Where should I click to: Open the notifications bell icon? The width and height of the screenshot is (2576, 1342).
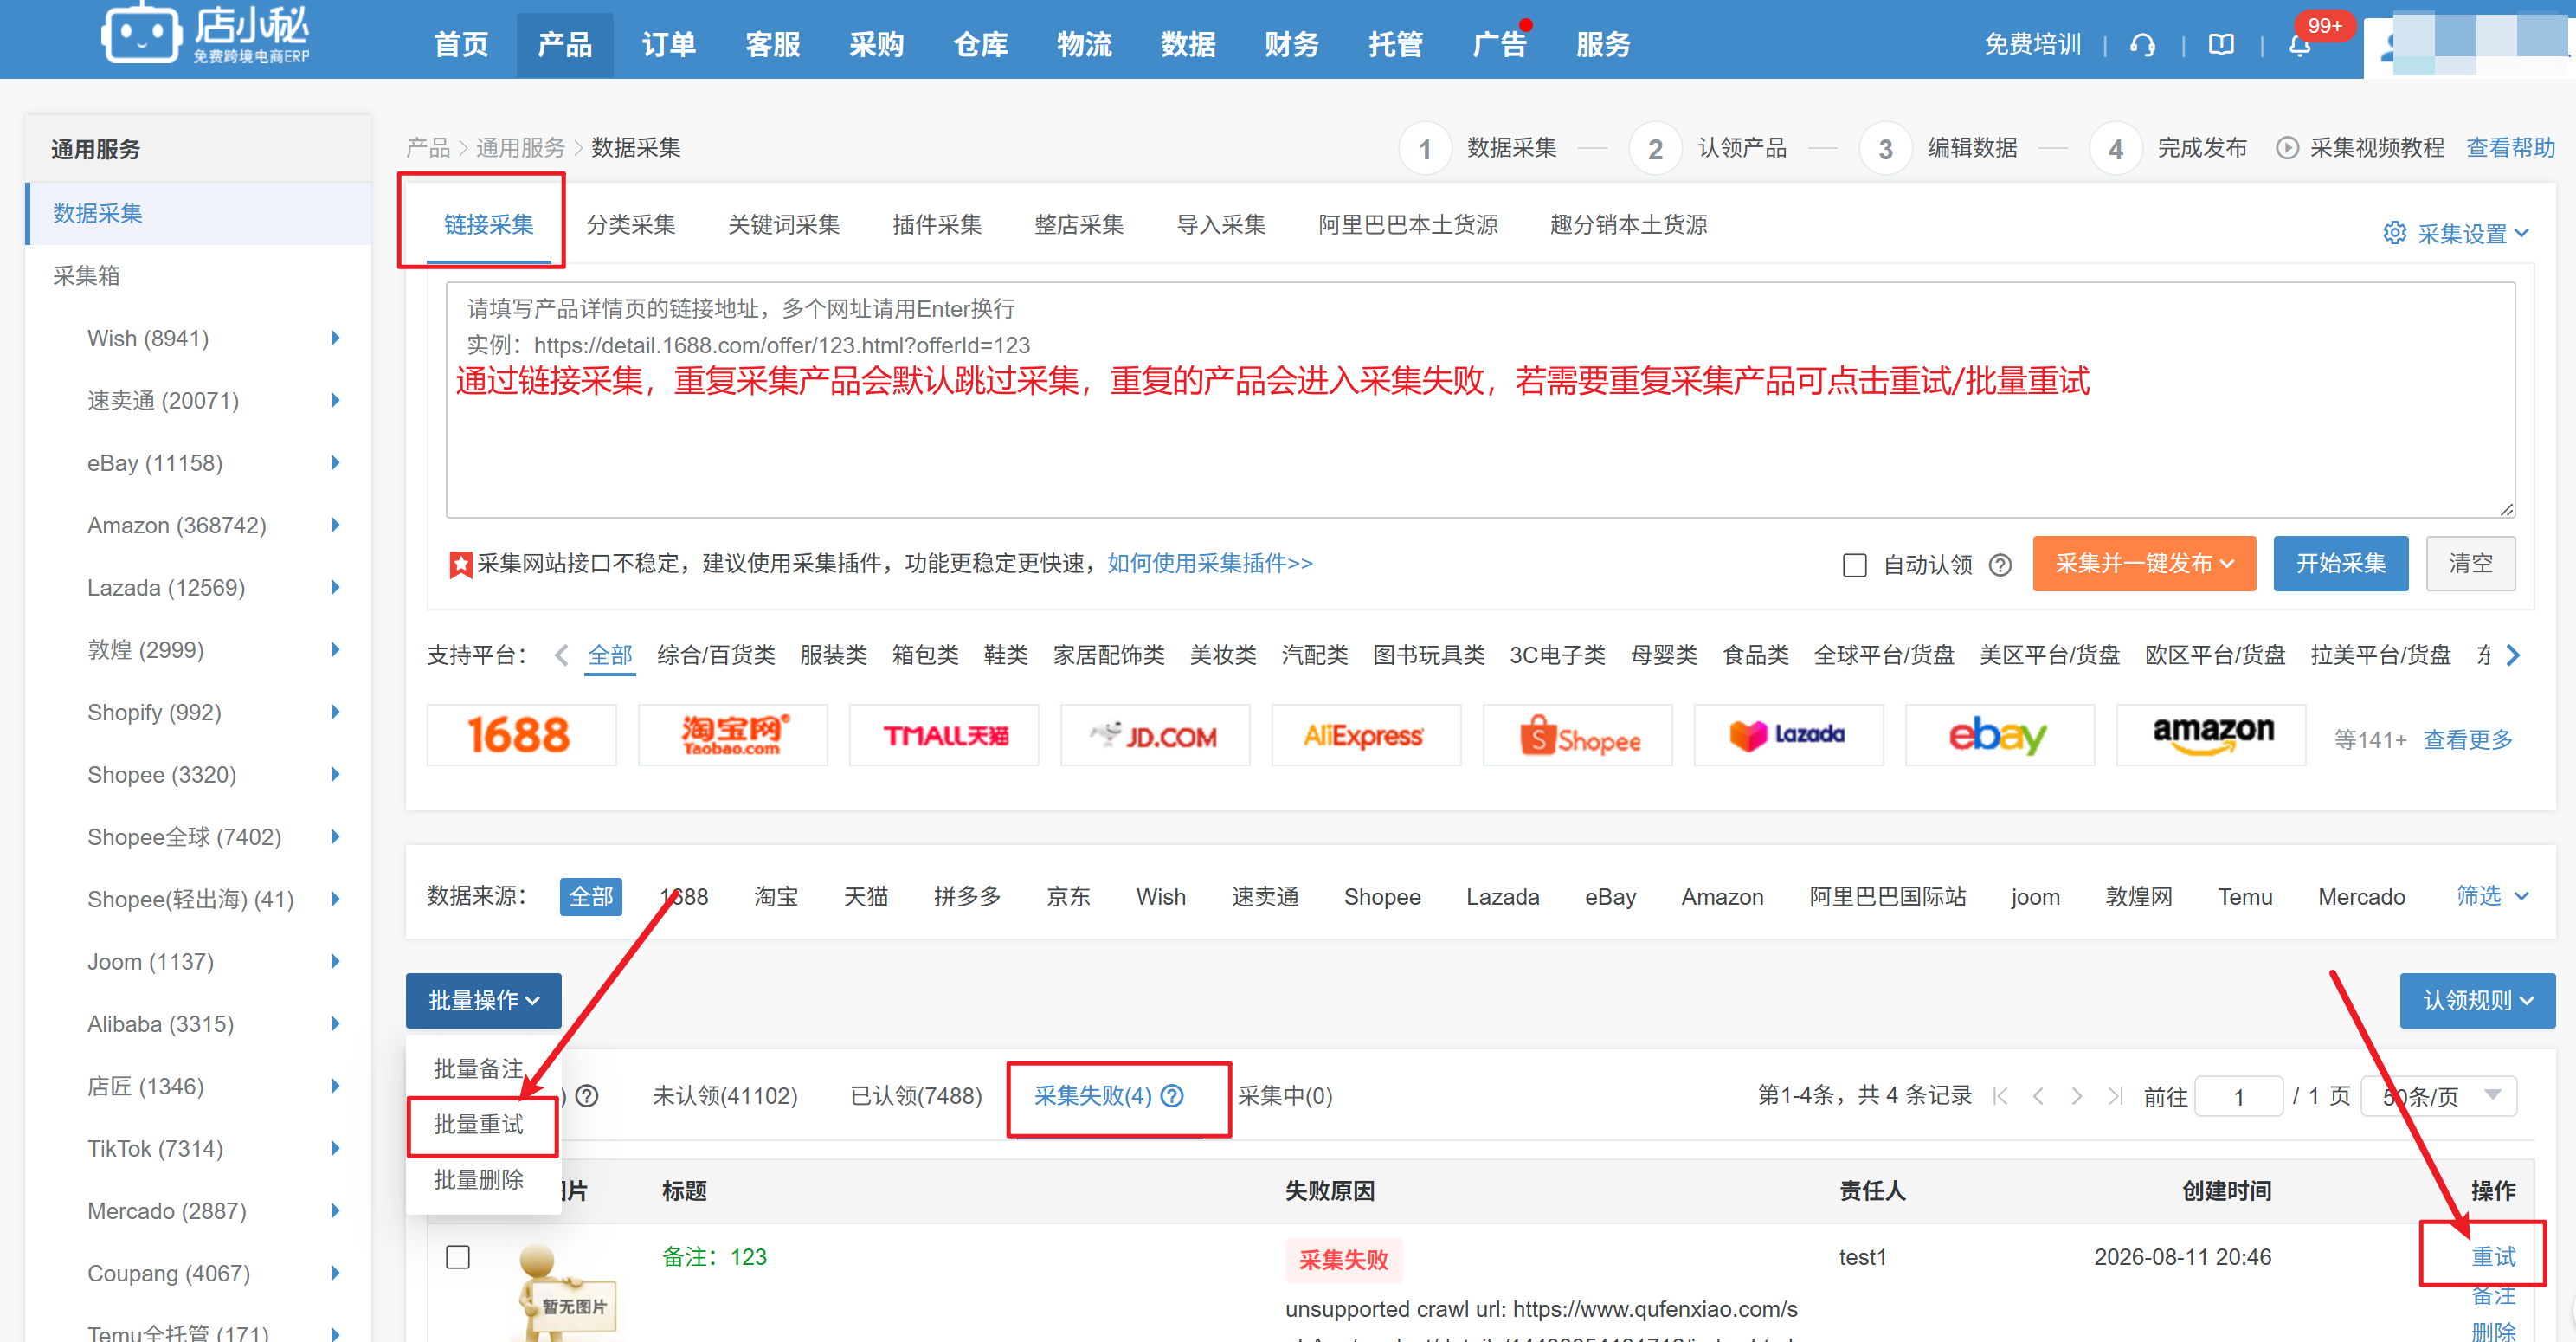point(2299,45)
